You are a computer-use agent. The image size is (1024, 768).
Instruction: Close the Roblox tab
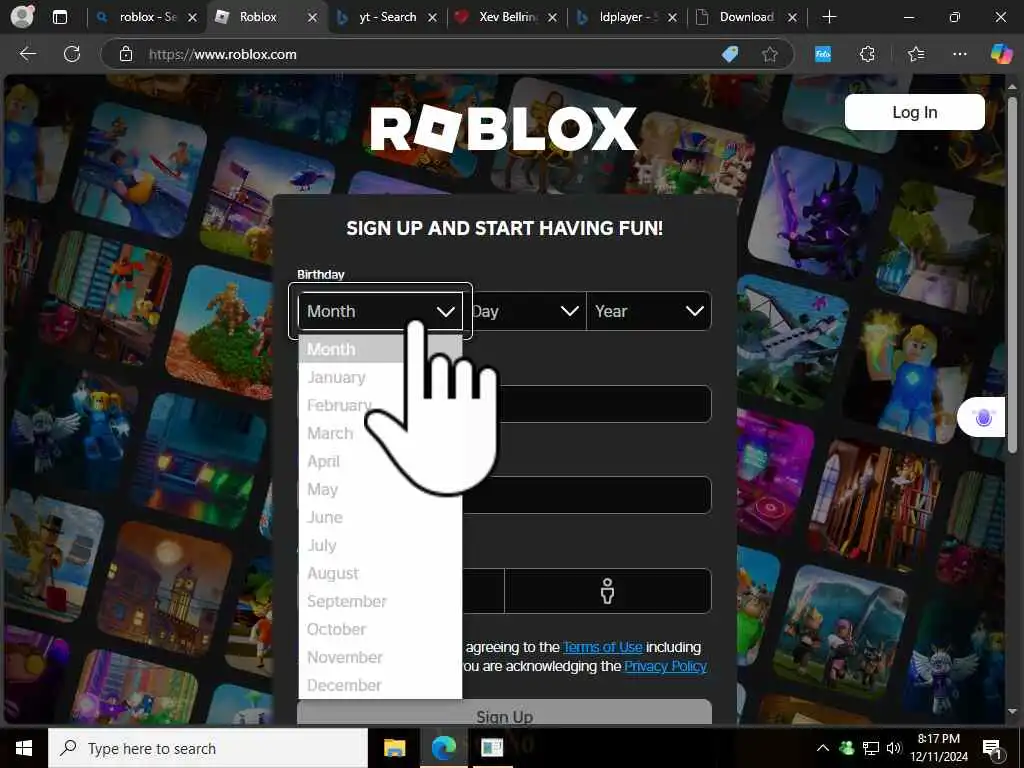312,18
